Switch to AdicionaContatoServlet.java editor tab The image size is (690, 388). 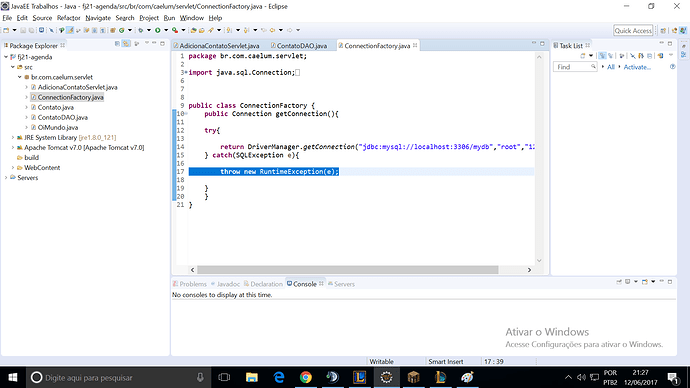pyautogui.click(x=217, y=45)
